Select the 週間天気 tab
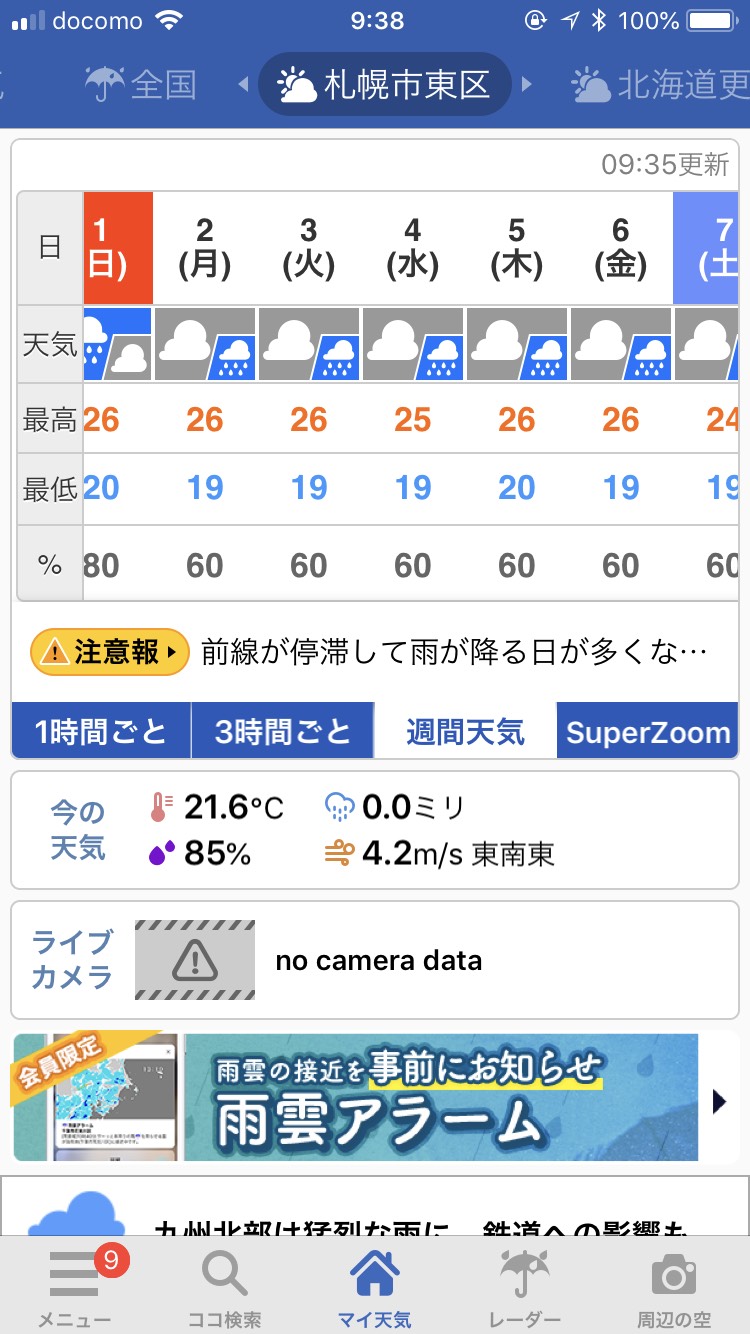The height and width of the screenshot is (1334, 750). [465, 732]
